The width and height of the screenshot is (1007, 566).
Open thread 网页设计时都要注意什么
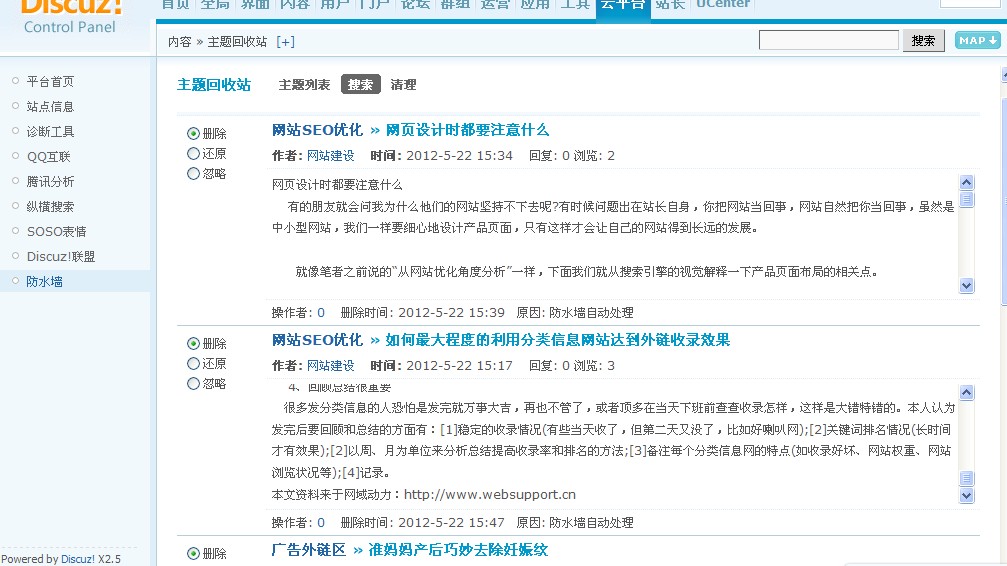[468, 130]
